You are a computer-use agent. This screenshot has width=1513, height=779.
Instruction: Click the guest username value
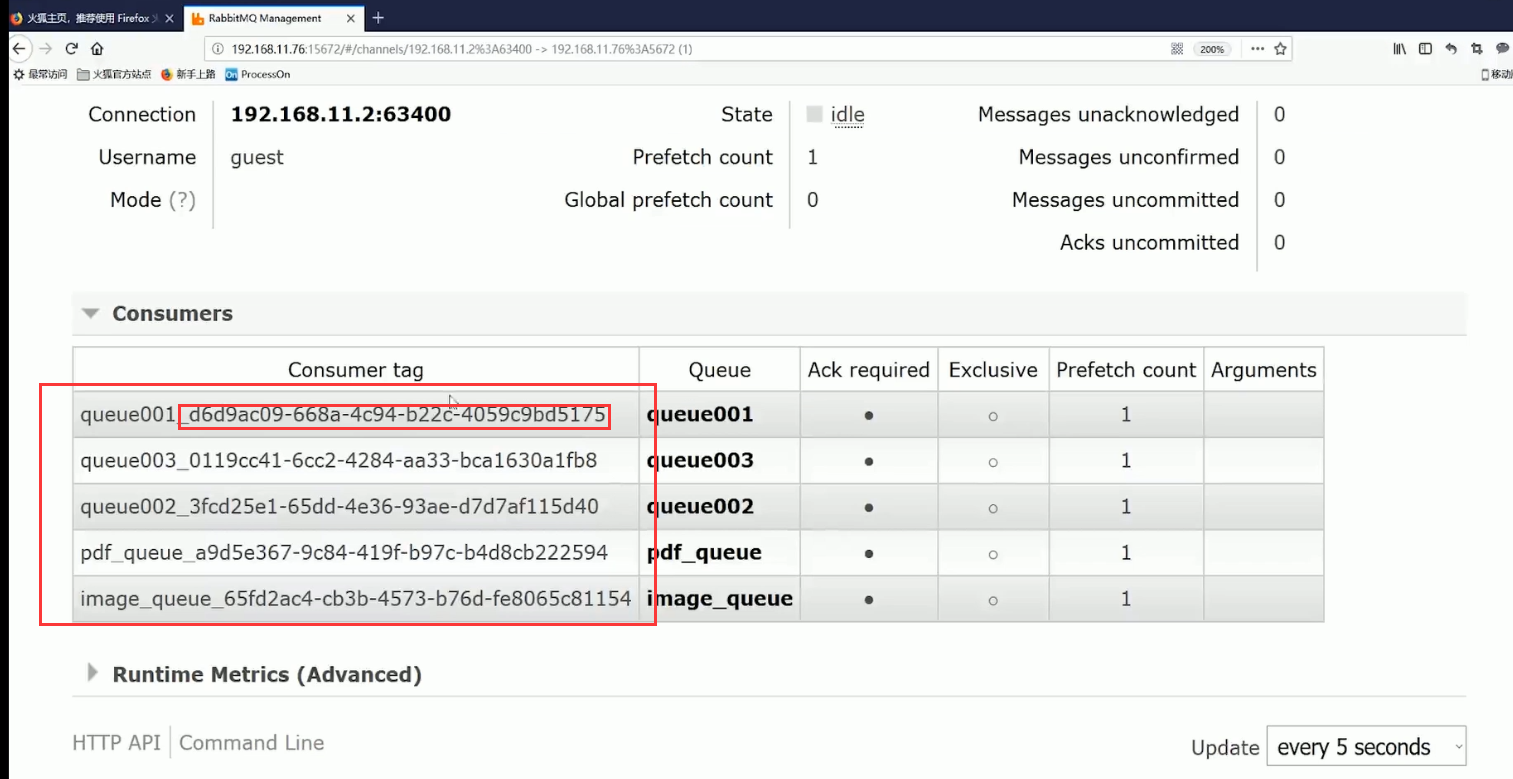tap(257, 158)
